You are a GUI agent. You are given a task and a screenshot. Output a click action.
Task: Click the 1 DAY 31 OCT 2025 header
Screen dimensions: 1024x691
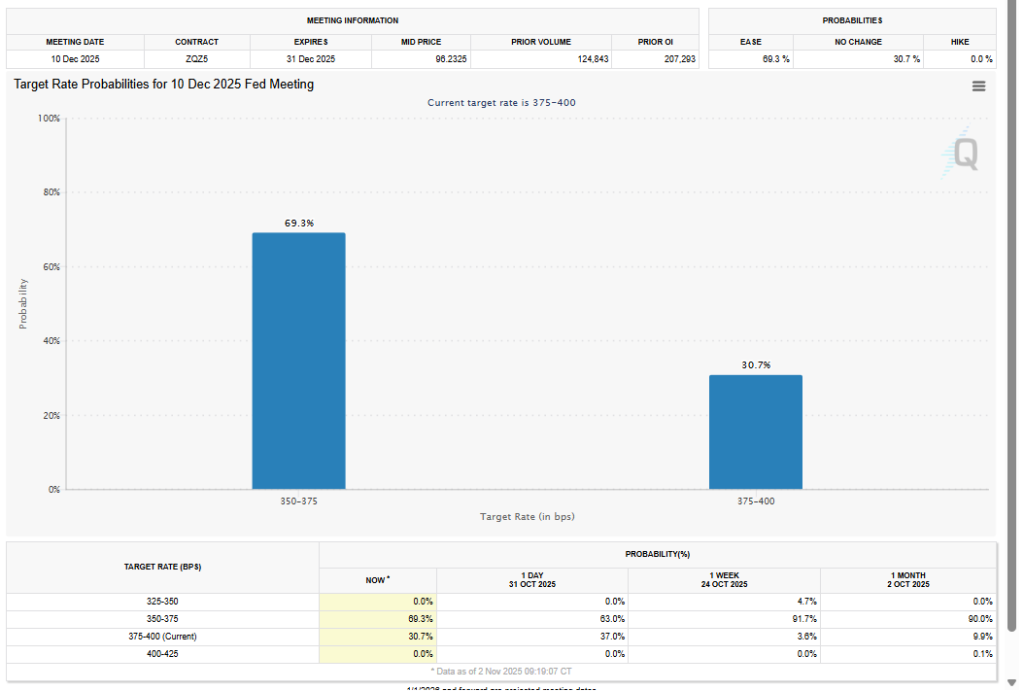532,580
